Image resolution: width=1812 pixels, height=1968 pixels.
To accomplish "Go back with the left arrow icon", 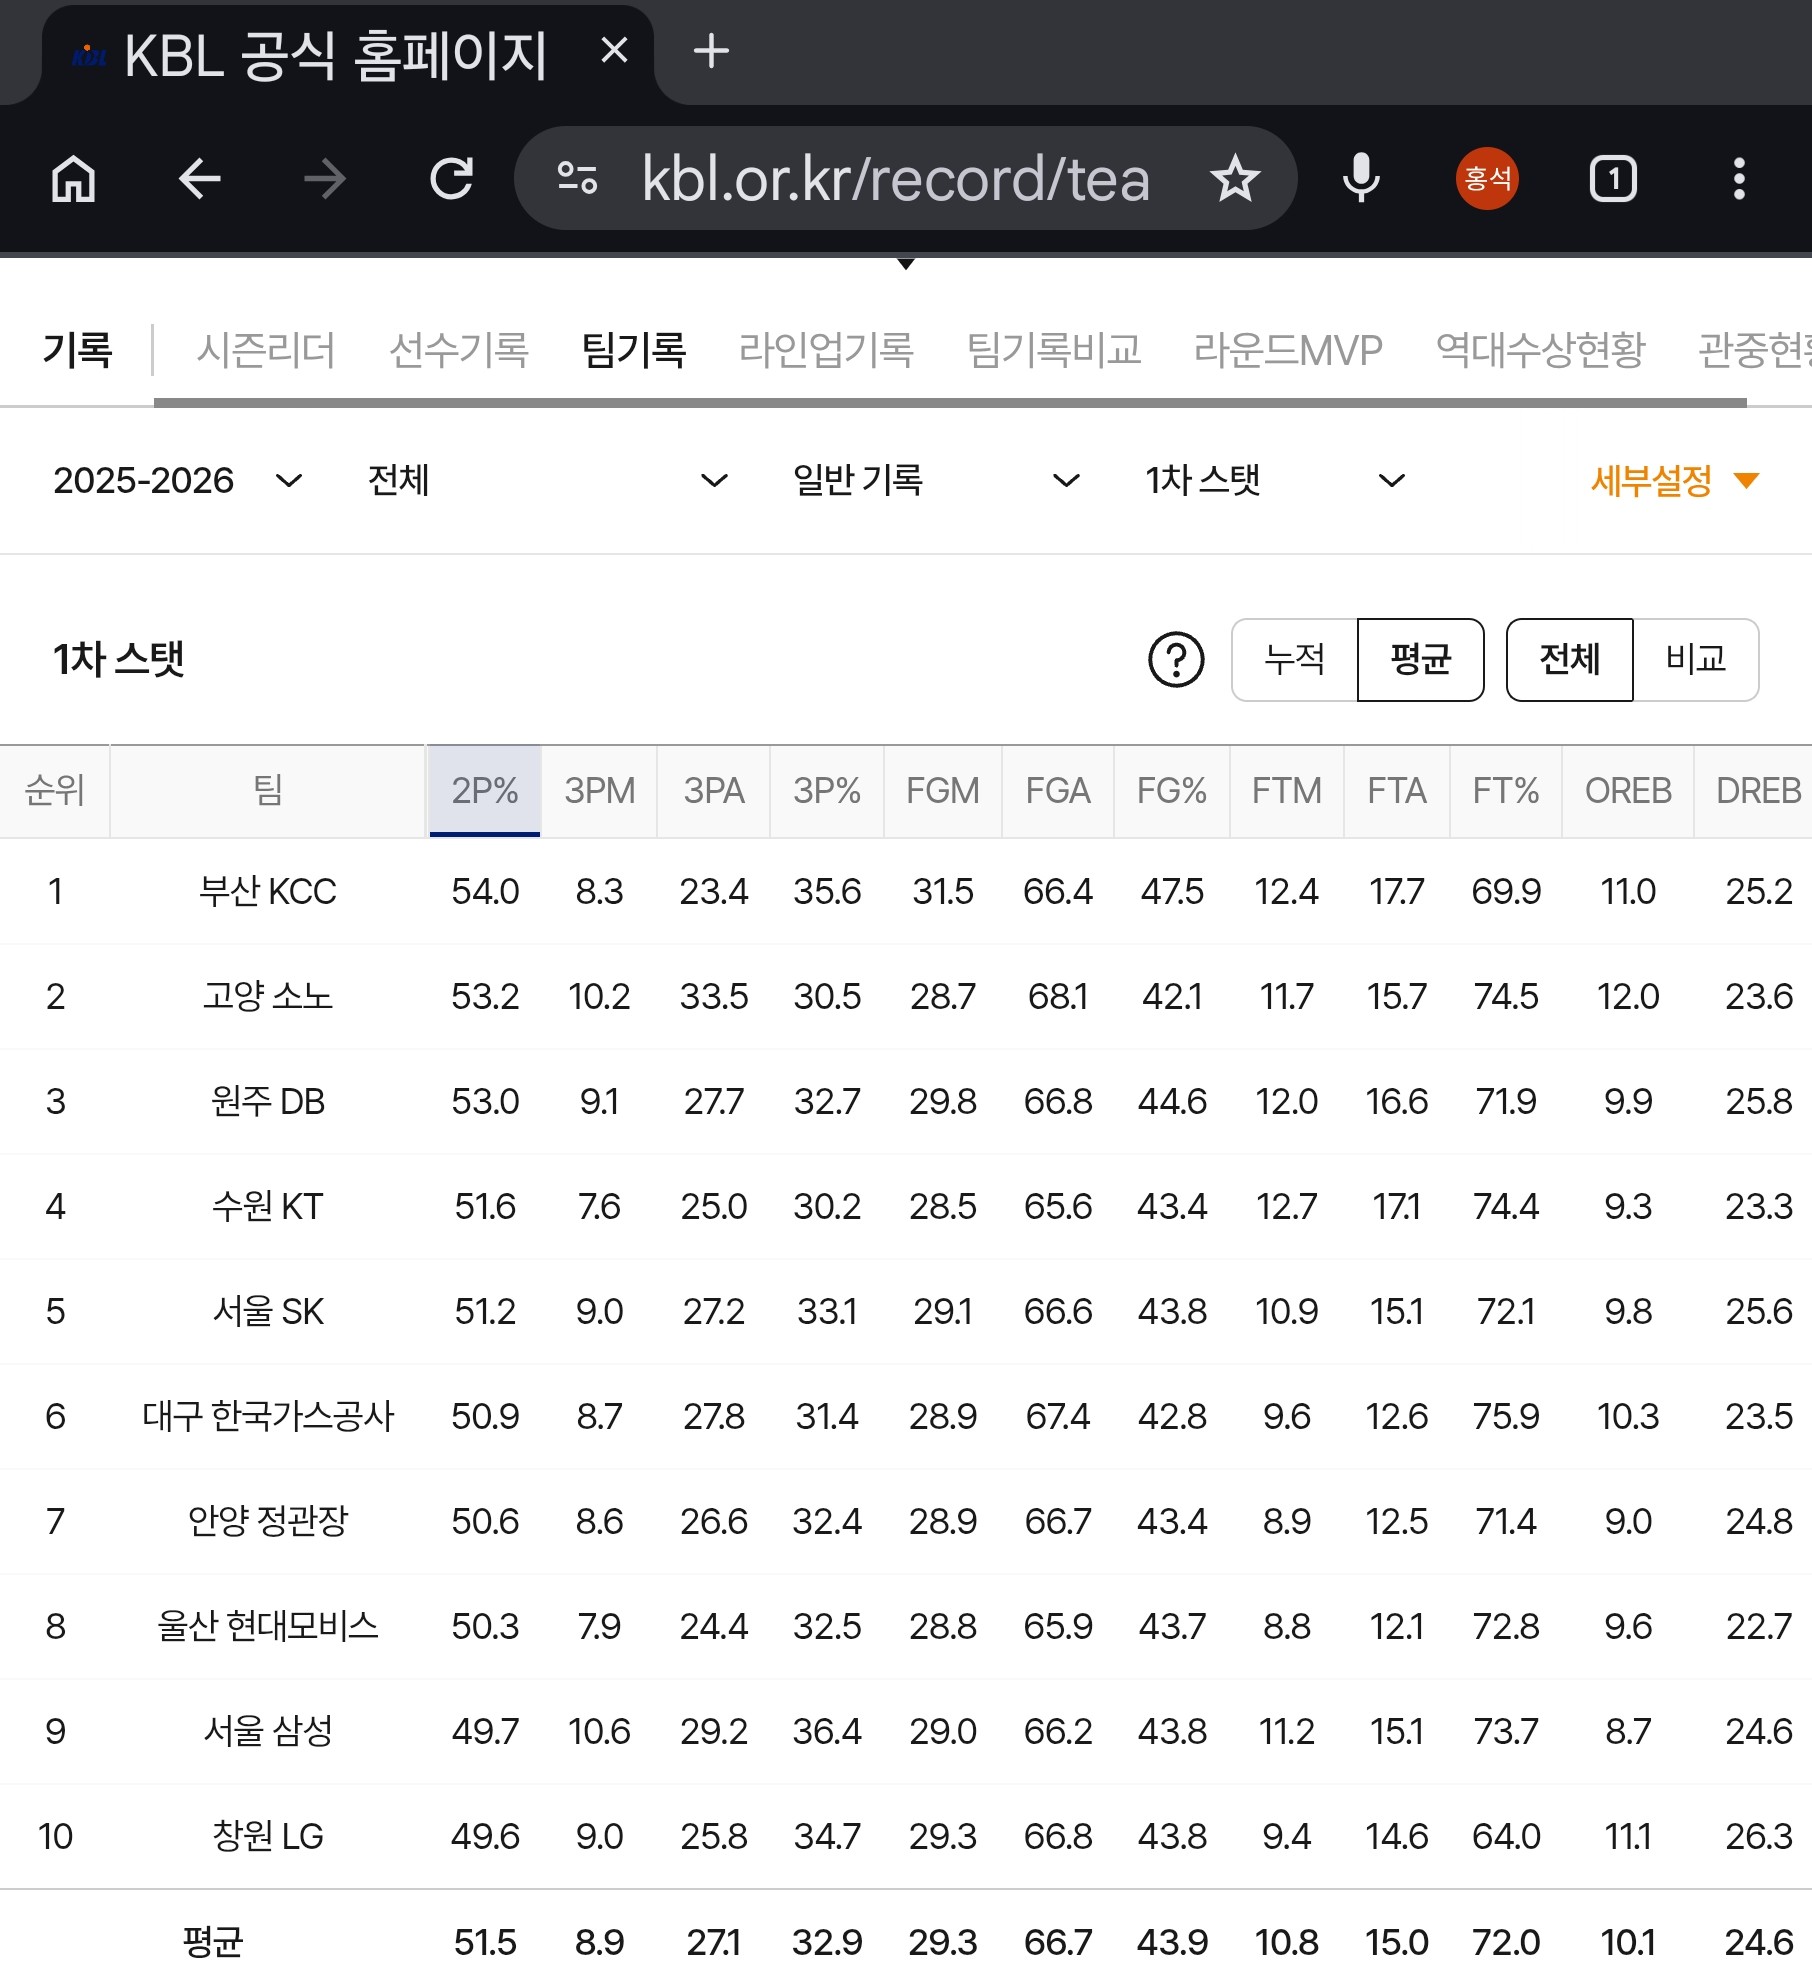I will point(199,180).
